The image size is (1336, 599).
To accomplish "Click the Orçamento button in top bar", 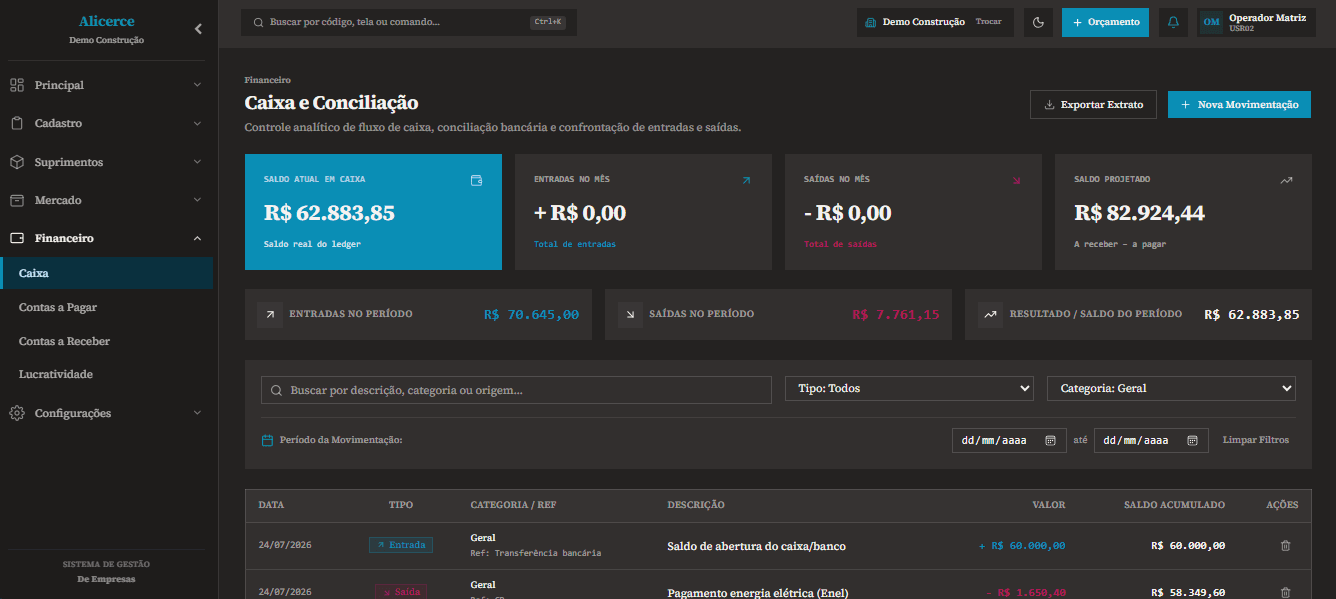I will 1105,22.
